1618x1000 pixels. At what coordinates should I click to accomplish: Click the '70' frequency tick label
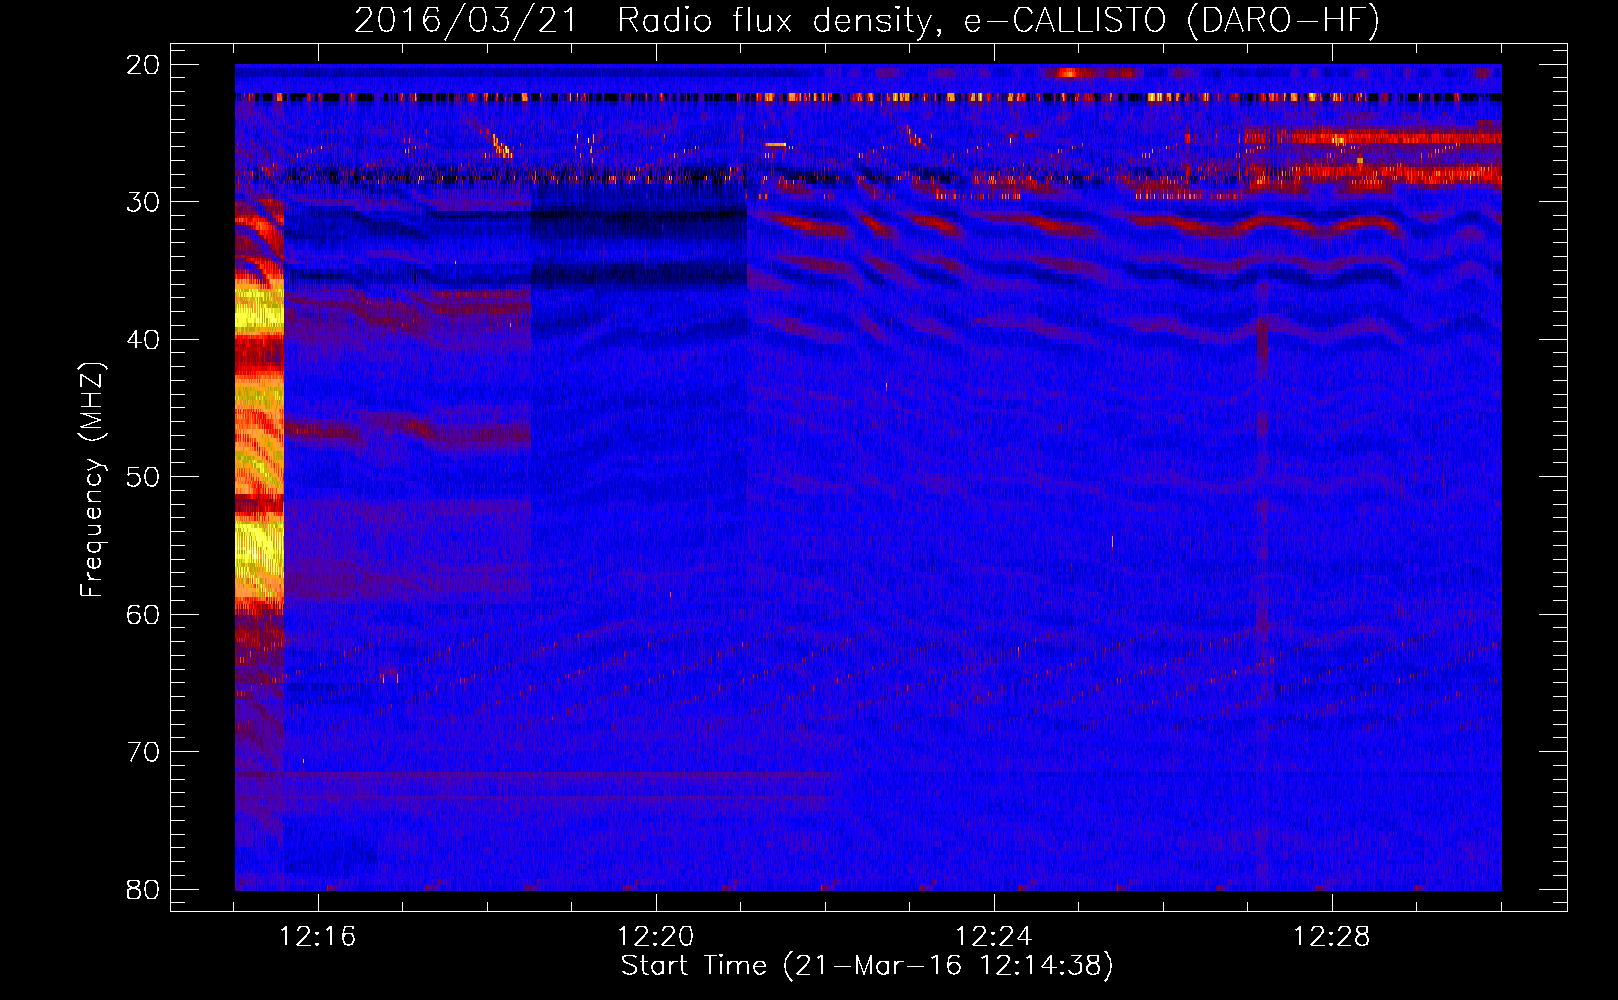coord(143,752)
